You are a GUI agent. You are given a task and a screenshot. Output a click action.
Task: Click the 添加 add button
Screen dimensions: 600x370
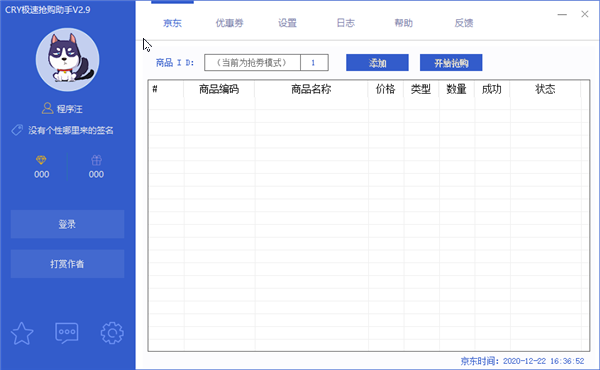377,62
